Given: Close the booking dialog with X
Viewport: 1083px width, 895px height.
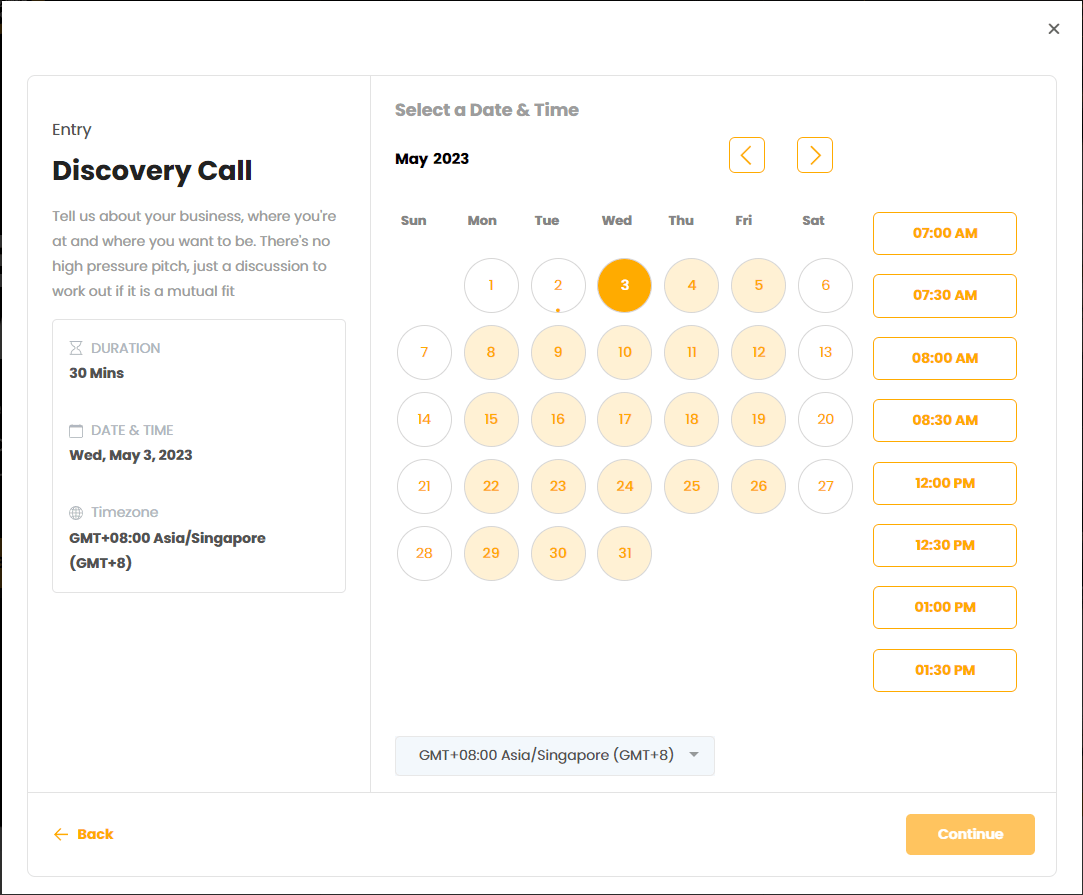Looking at the screenshot, I should click(1053, 29).
